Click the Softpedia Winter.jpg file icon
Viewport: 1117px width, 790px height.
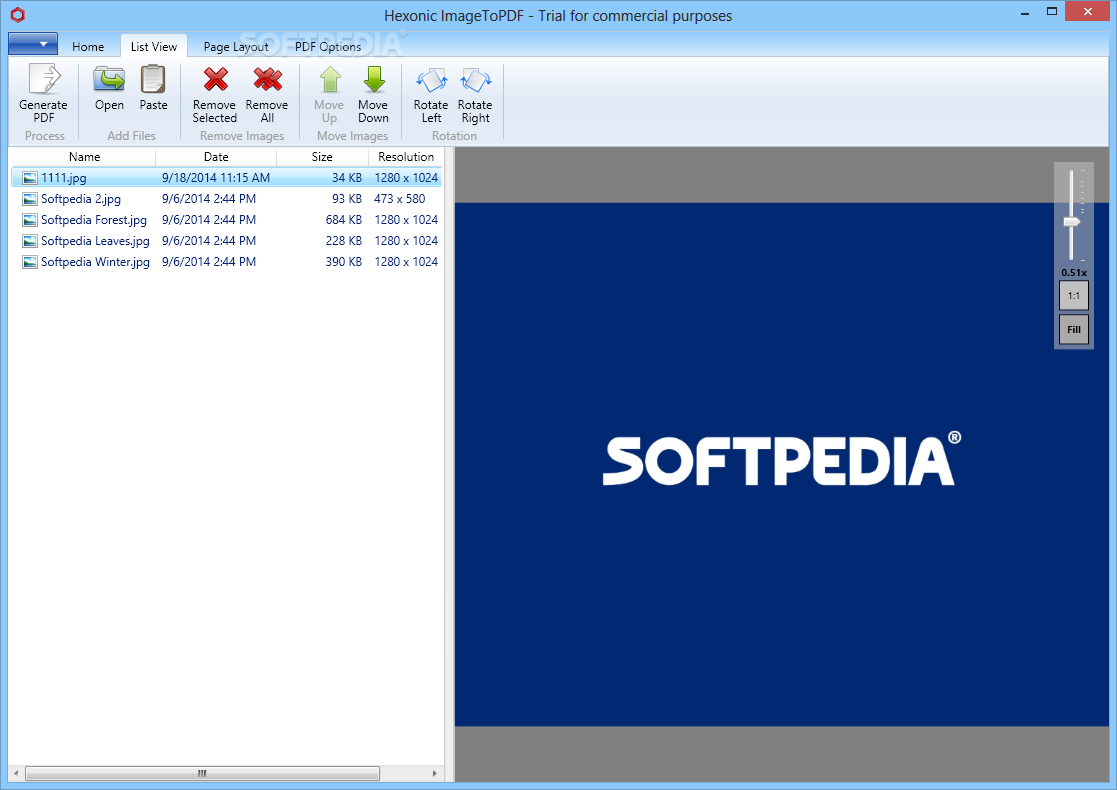point(30,262)
